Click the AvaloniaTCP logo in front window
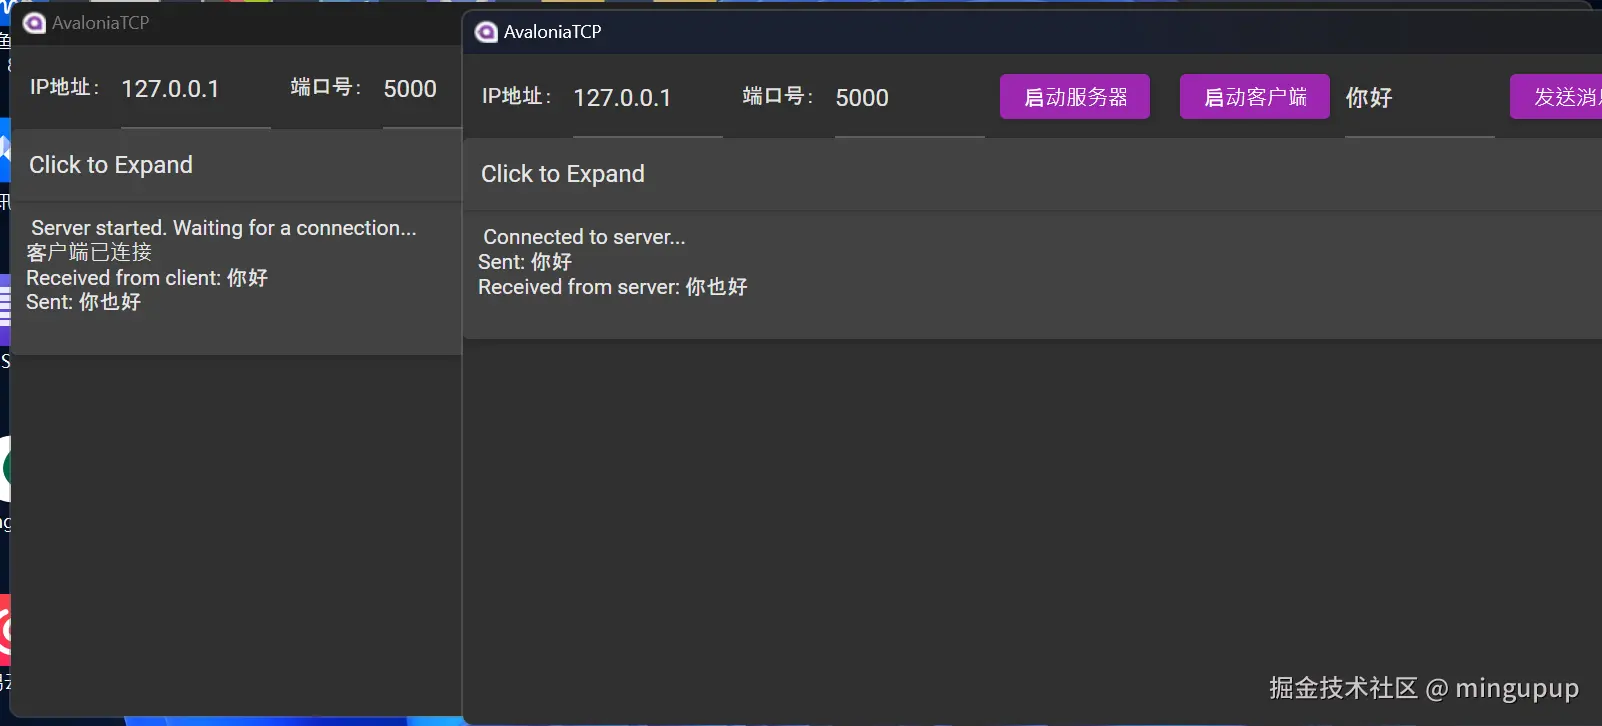Image resolution: width=1602 pixels, height=726 pixels. [486, 32]
